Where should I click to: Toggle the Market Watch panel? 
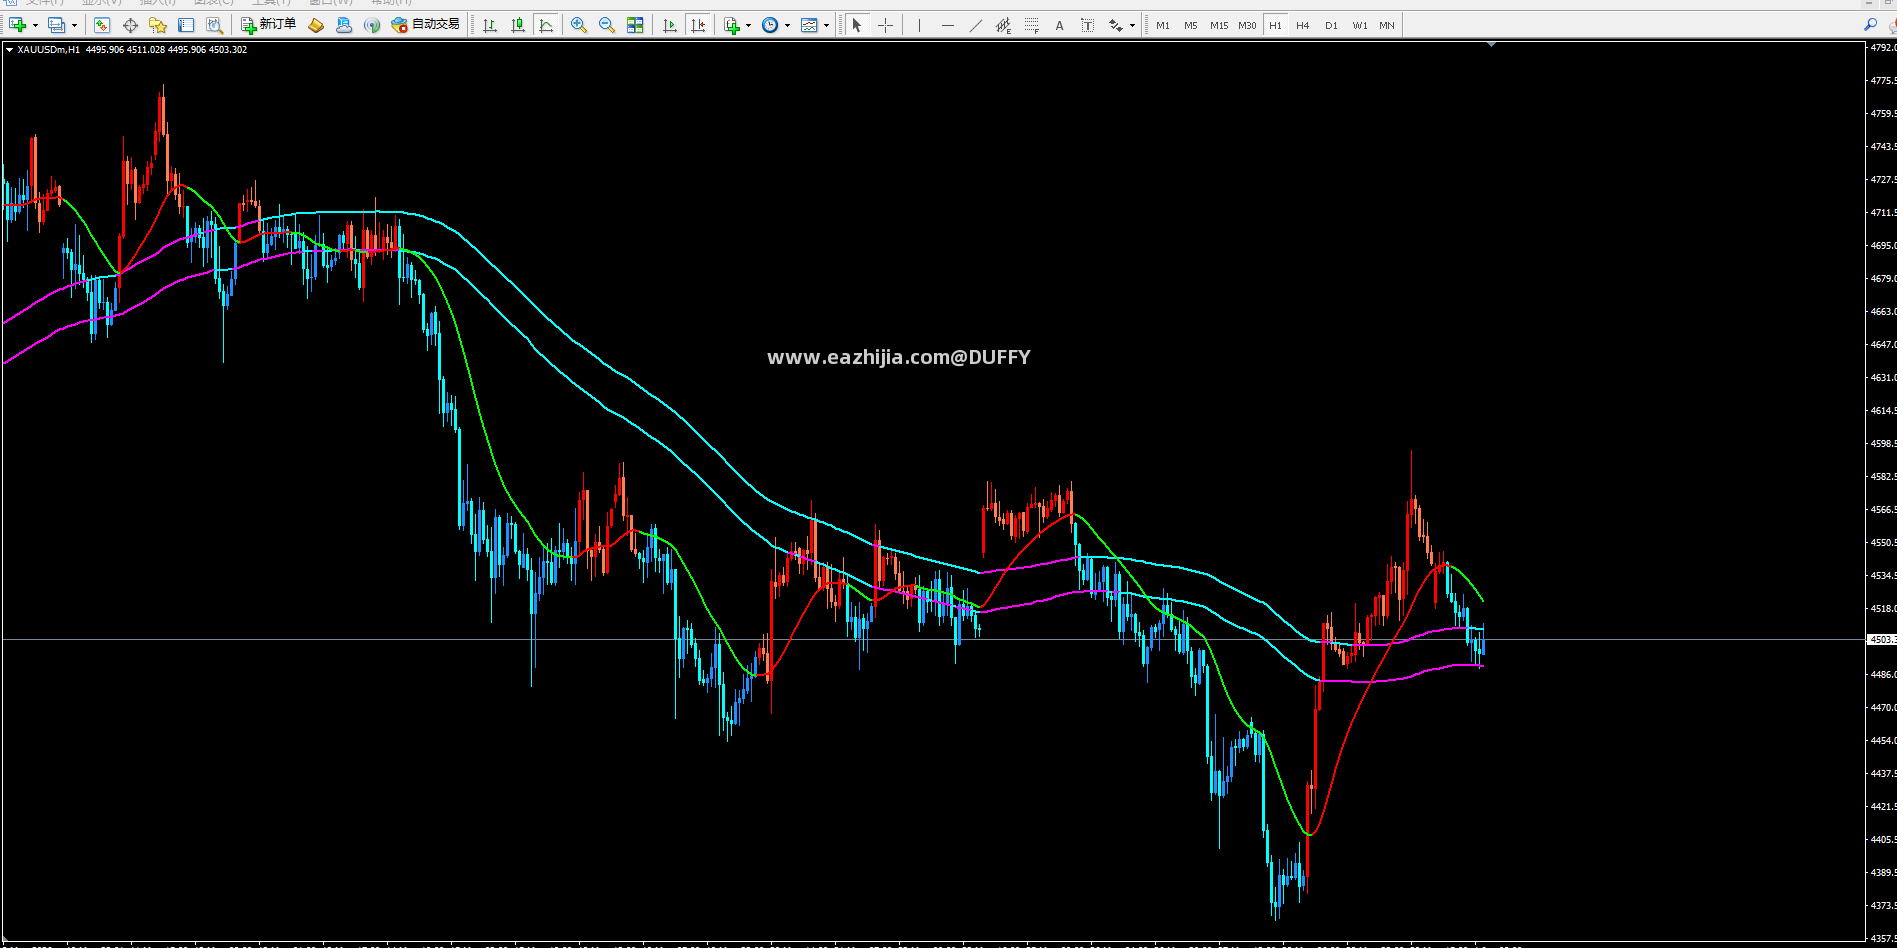[x=101, y=25]
